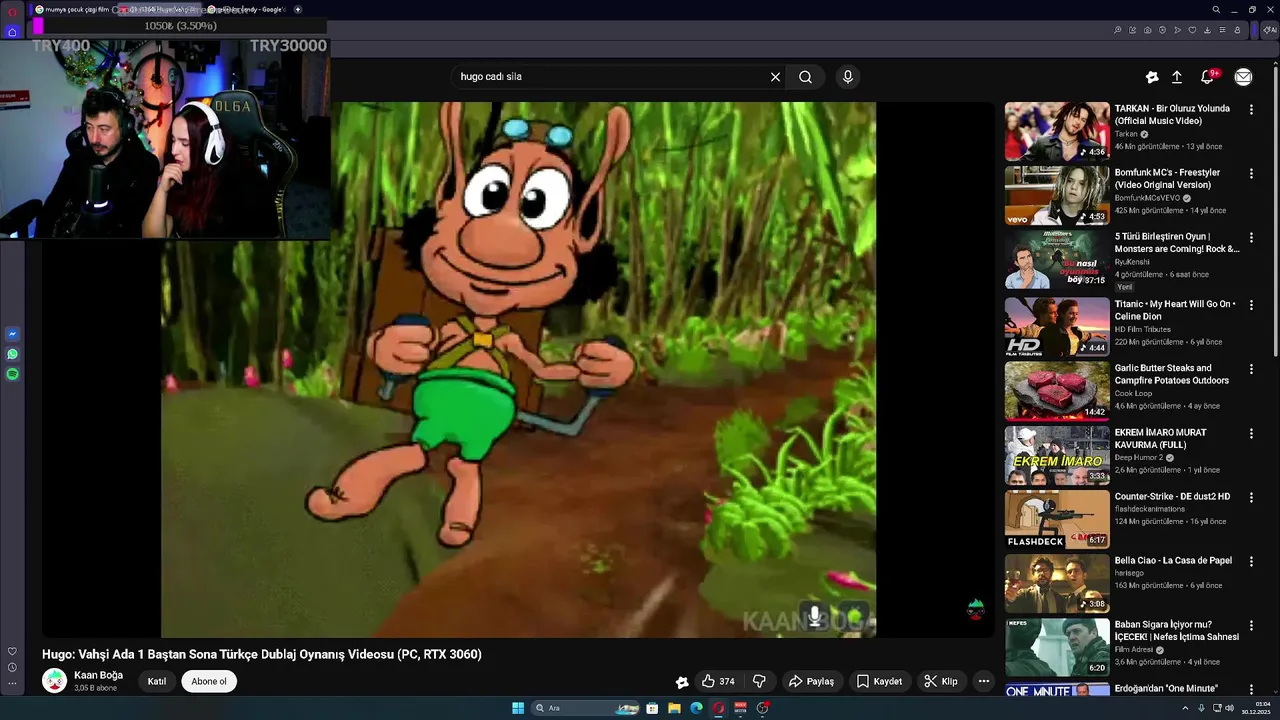Click the taskbar Ara search box
The width and height of the screenshot is (1280, 720).
586,708
